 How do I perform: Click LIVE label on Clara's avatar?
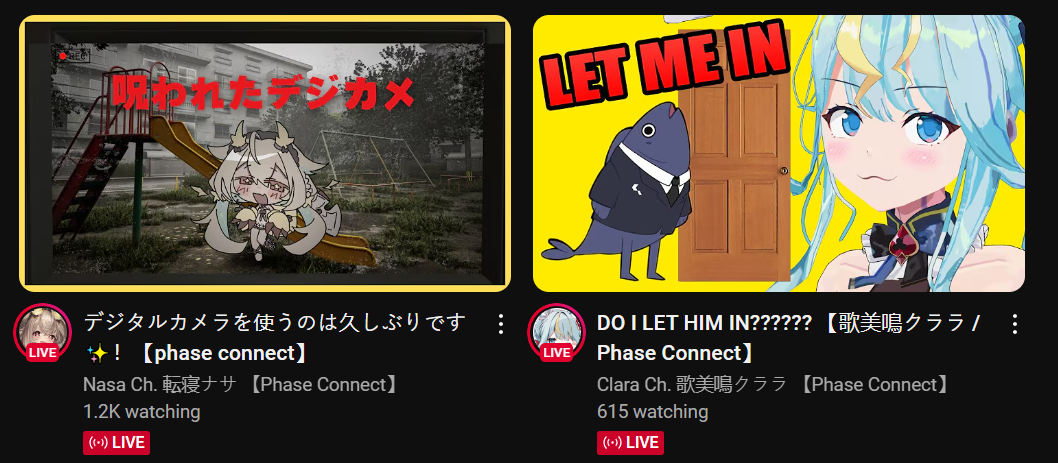[557, 352]
